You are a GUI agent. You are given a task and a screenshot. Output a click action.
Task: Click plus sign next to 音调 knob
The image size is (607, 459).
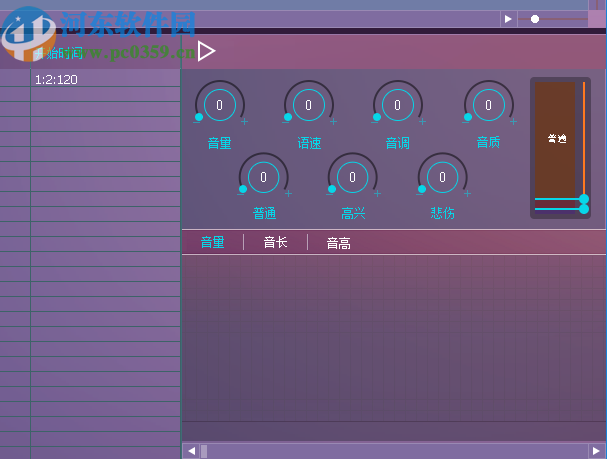pos(422,122)
